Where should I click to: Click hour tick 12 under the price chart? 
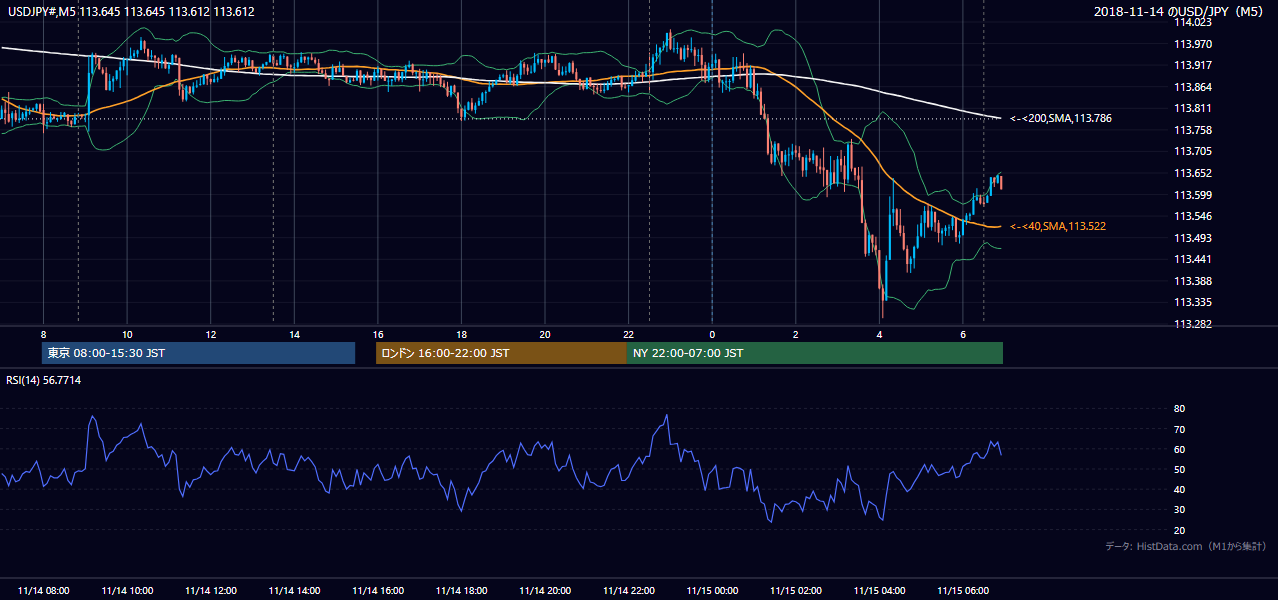211,334
